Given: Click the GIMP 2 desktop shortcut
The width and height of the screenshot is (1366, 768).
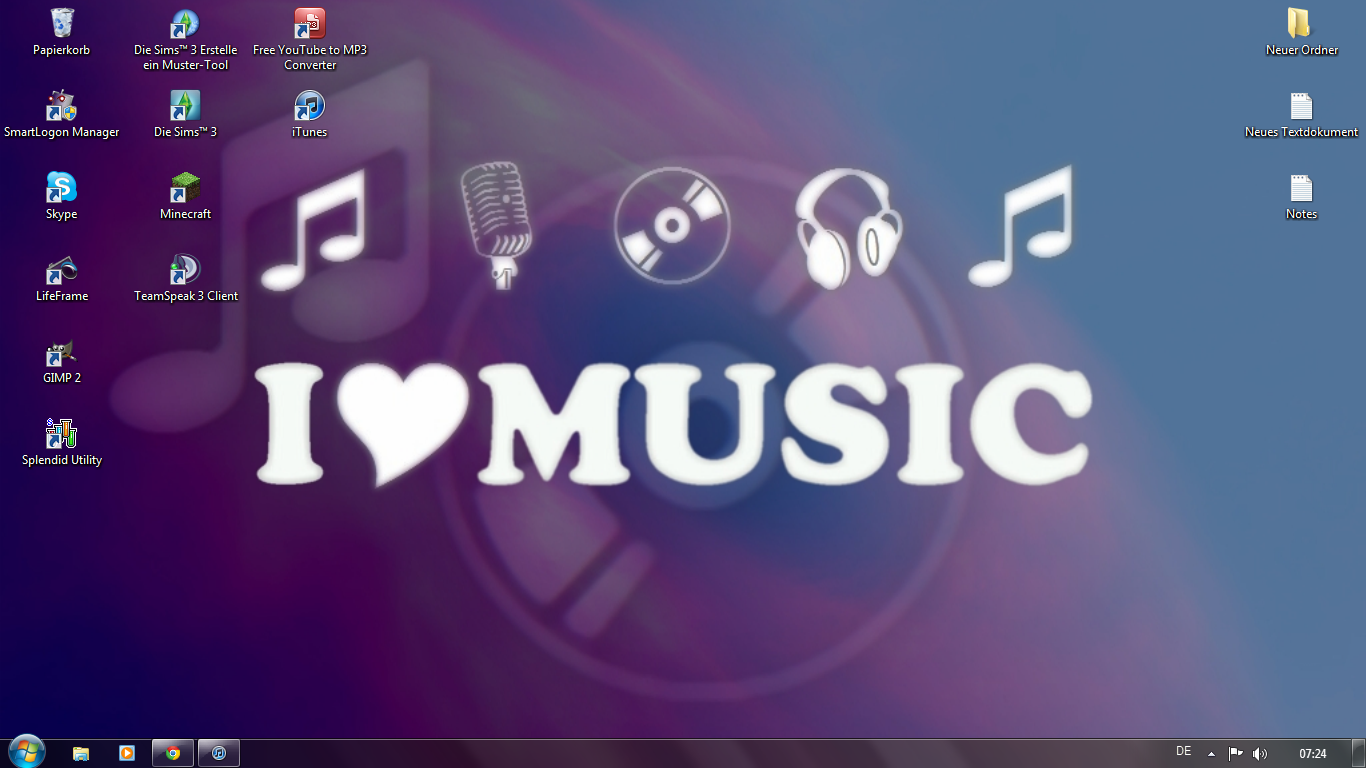Looking at the screenshot, I should click(x=62, y=352).
